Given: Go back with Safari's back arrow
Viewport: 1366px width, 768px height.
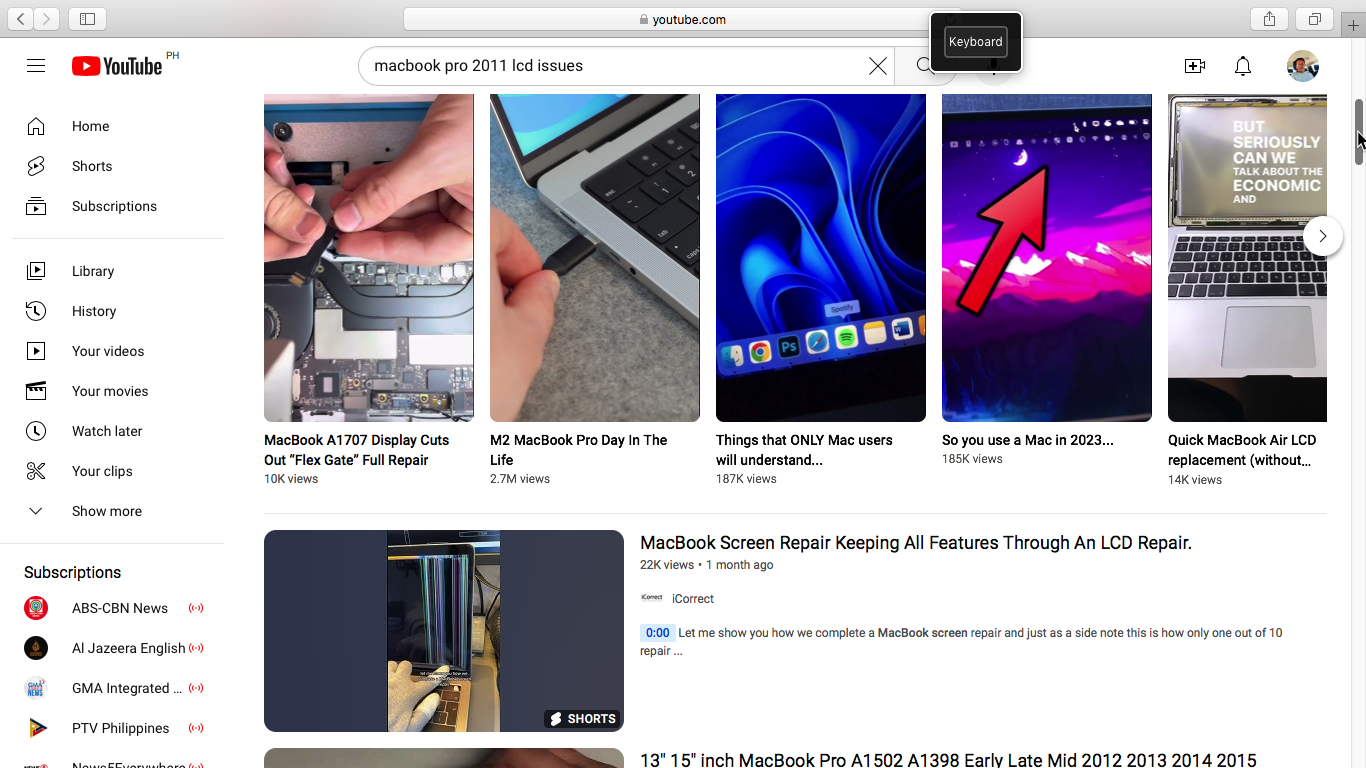Looking at the screenshot, I should (x=20, y=19).
